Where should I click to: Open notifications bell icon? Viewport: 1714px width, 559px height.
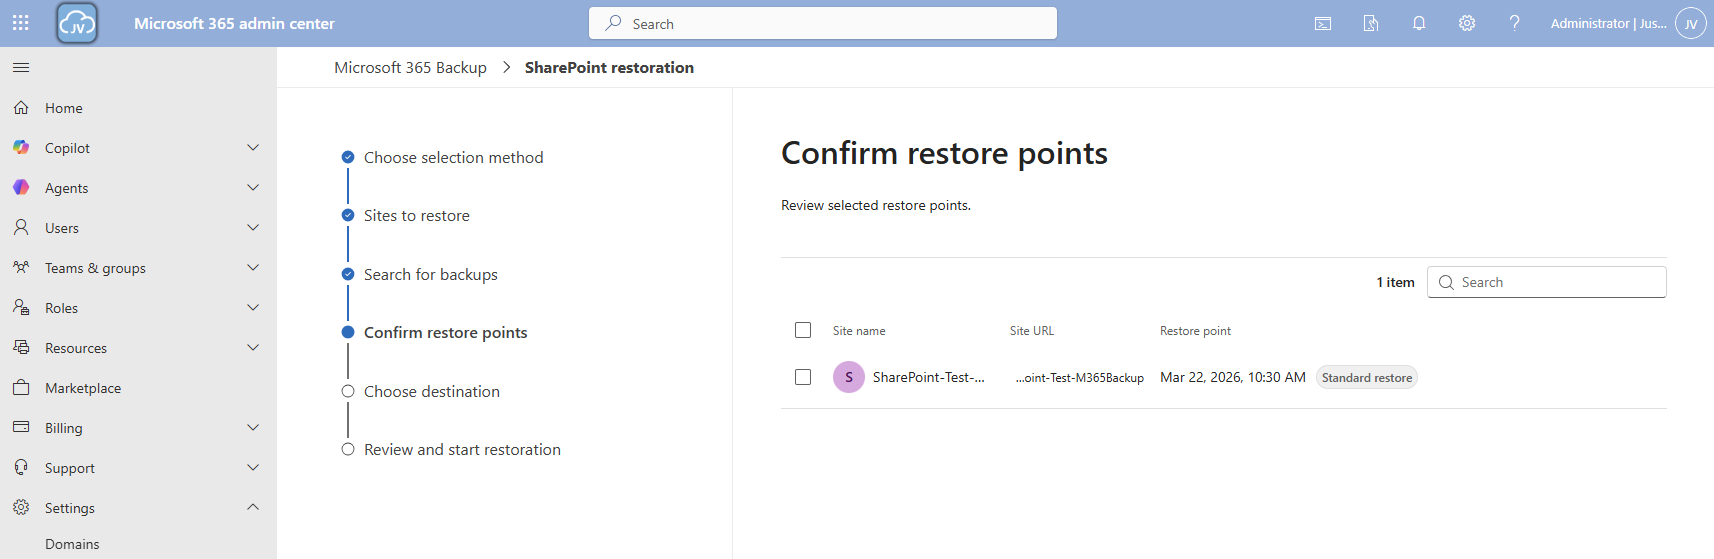click(x=1418, y=23)
